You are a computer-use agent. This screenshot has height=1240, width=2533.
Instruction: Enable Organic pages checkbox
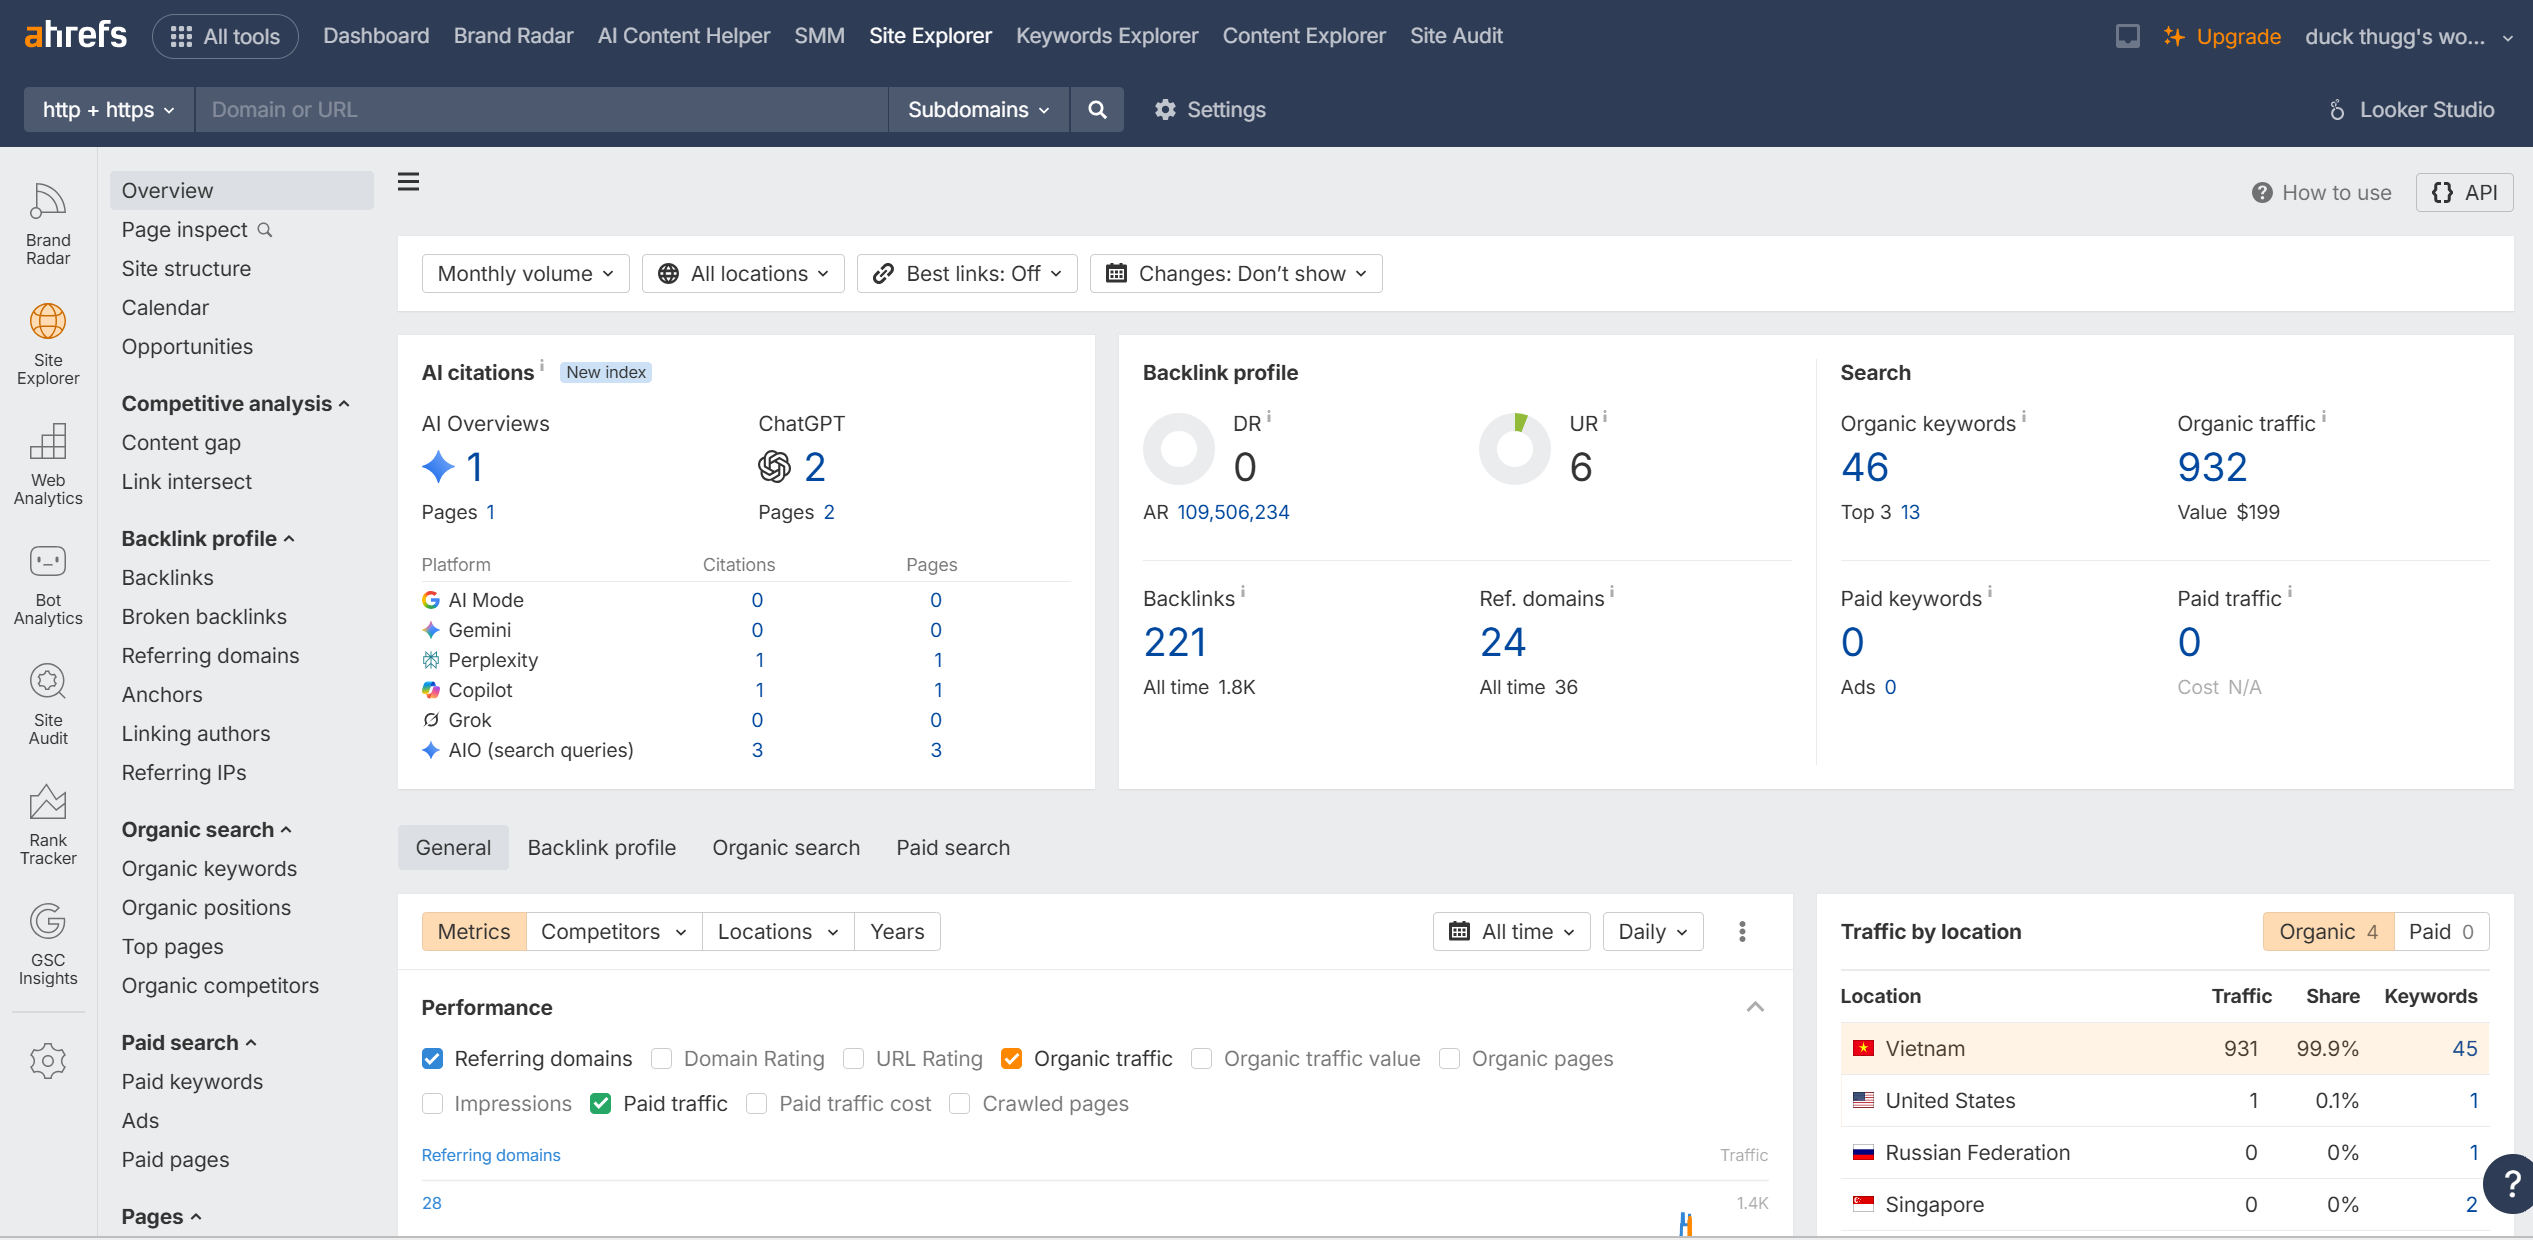coord(1449,1058)
